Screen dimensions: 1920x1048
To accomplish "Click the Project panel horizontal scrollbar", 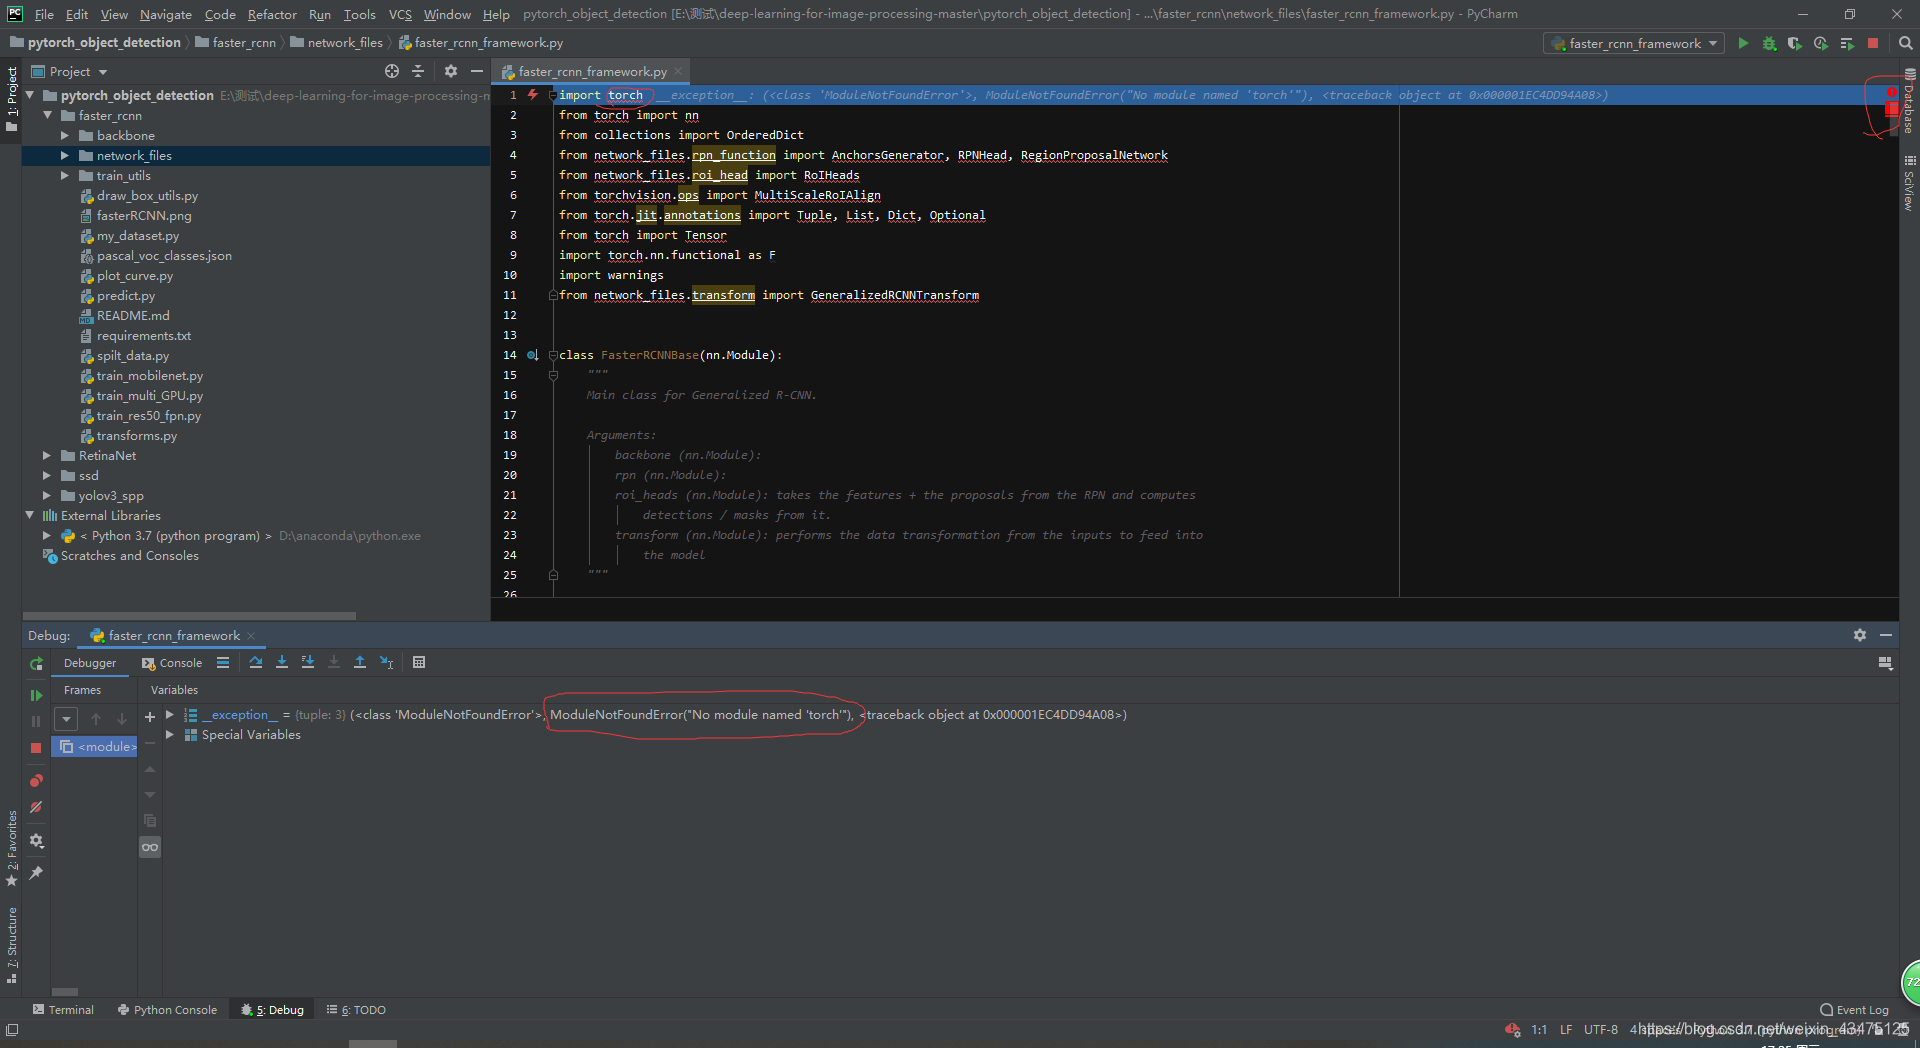I will click(x=189, y=616).
